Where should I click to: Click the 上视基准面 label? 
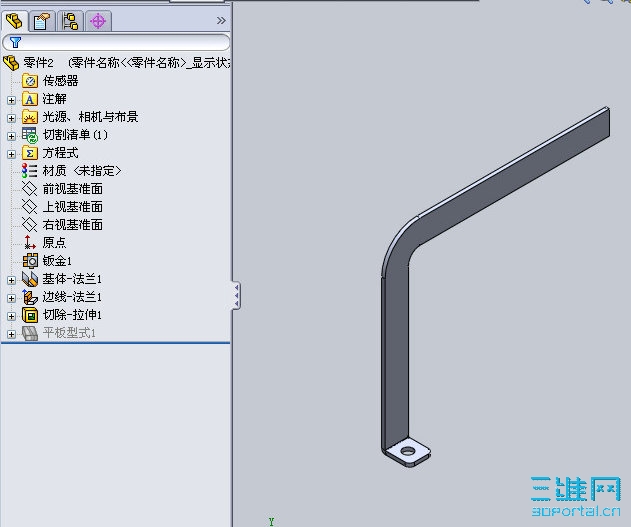coord(72,207)
